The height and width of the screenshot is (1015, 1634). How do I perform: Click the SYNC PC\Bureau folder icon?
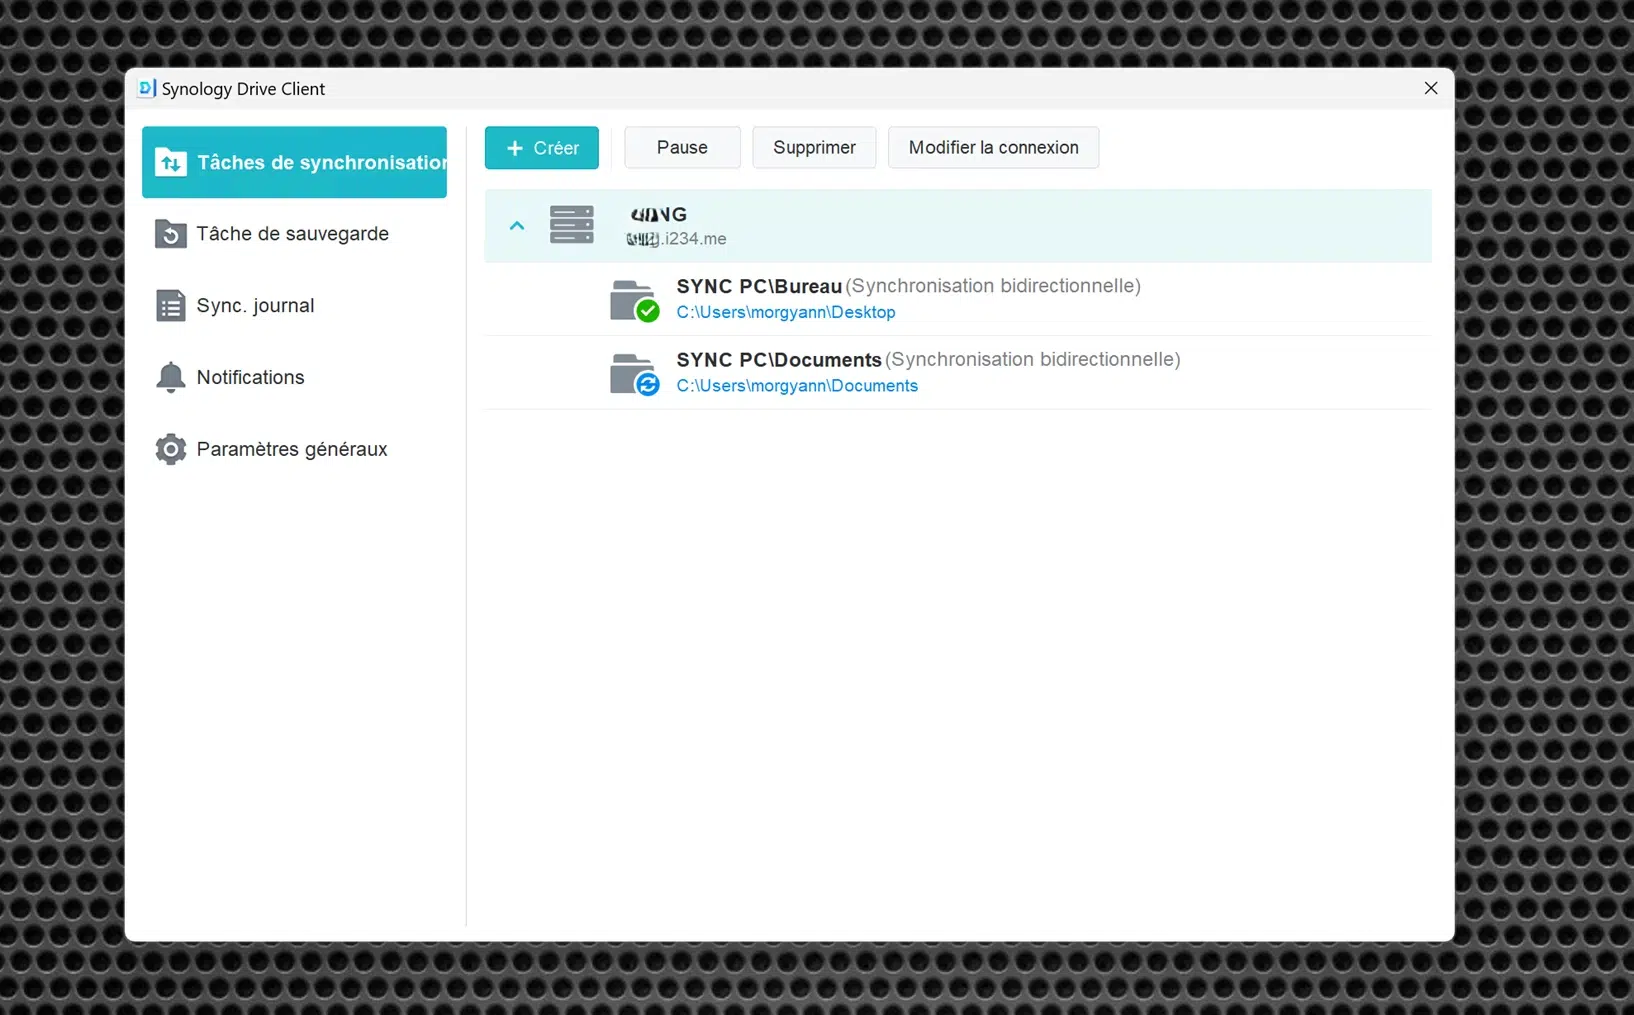point(635,301)
